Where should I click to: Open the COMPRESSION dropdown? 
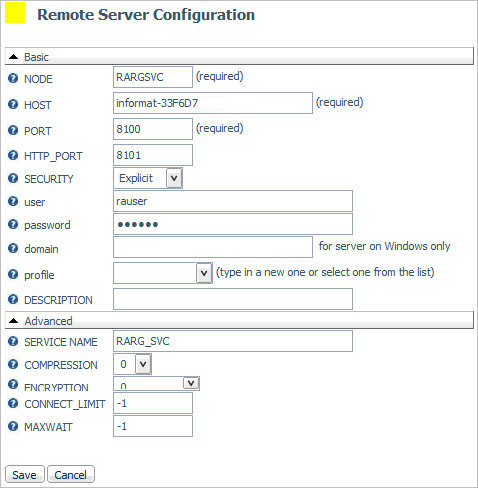pos(143,364)
